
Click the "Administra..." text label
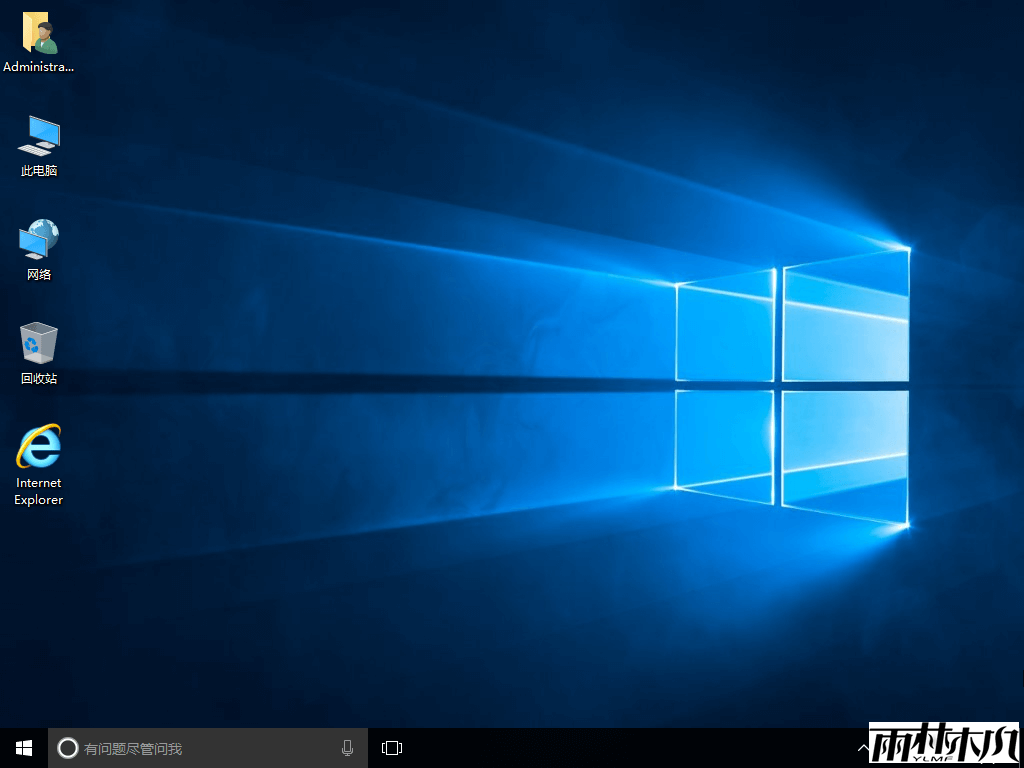click(39, 67)
